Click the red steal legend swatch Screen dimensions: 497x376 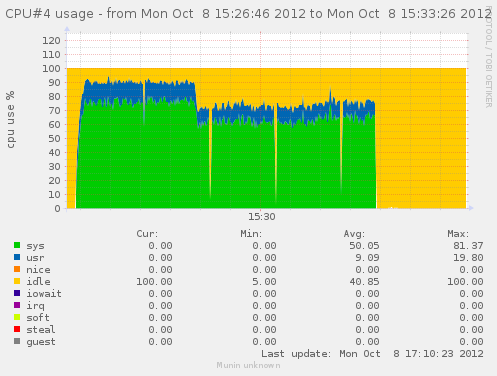(17, 329)
